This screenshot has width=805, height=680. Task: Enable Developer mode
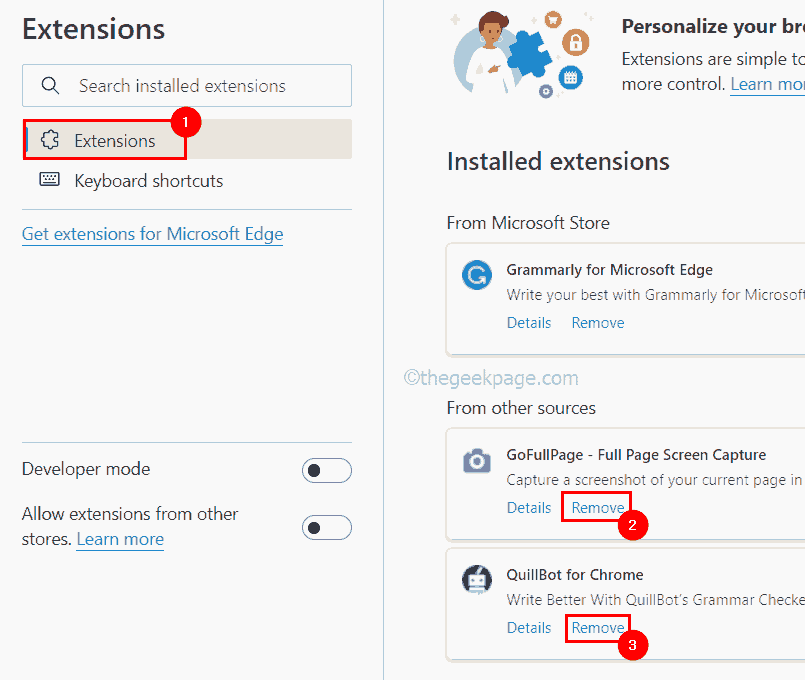click(327, 470)
